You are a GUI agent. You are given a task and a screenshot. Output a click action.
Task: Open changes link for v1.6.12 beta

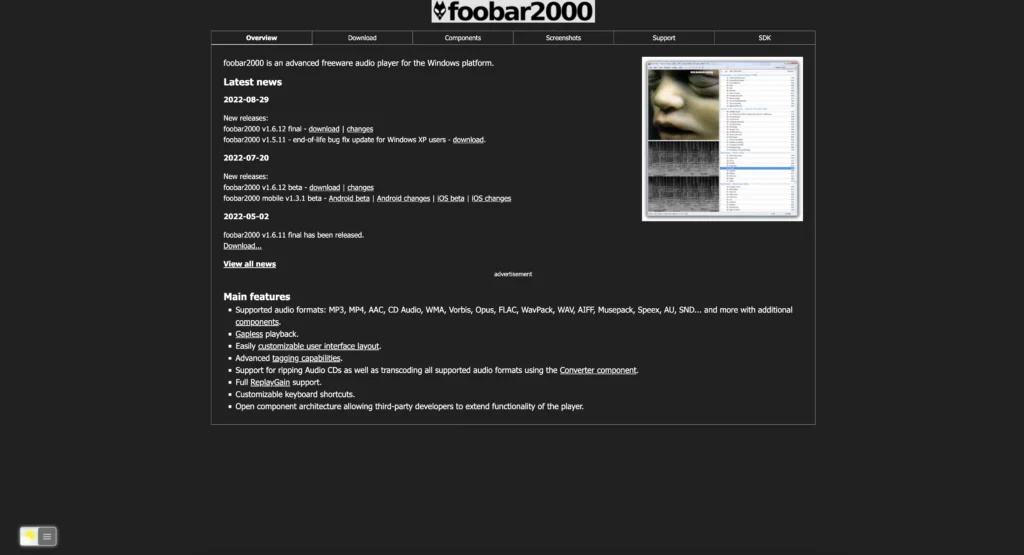(360, 187)
